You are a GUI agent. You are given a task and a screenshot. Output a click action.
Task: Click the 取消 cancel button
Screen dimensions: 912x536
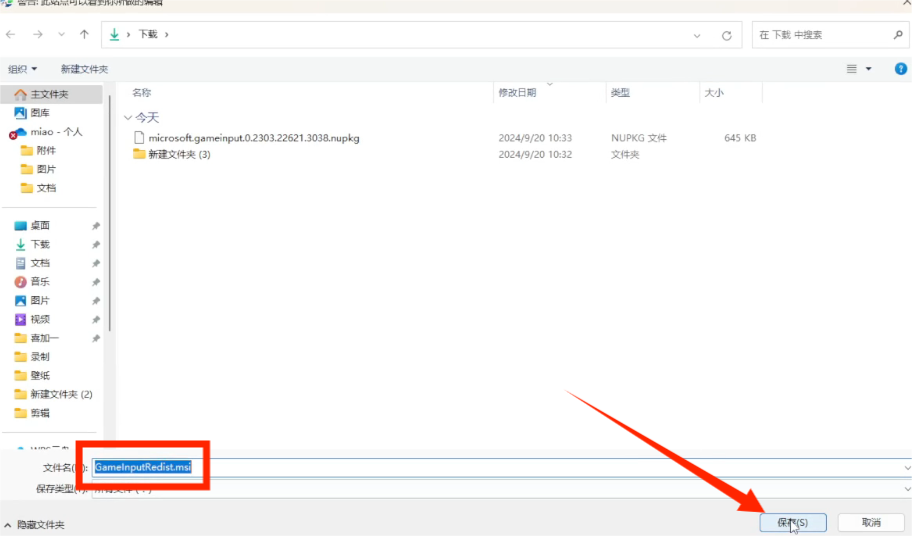(x=871, y=522)
